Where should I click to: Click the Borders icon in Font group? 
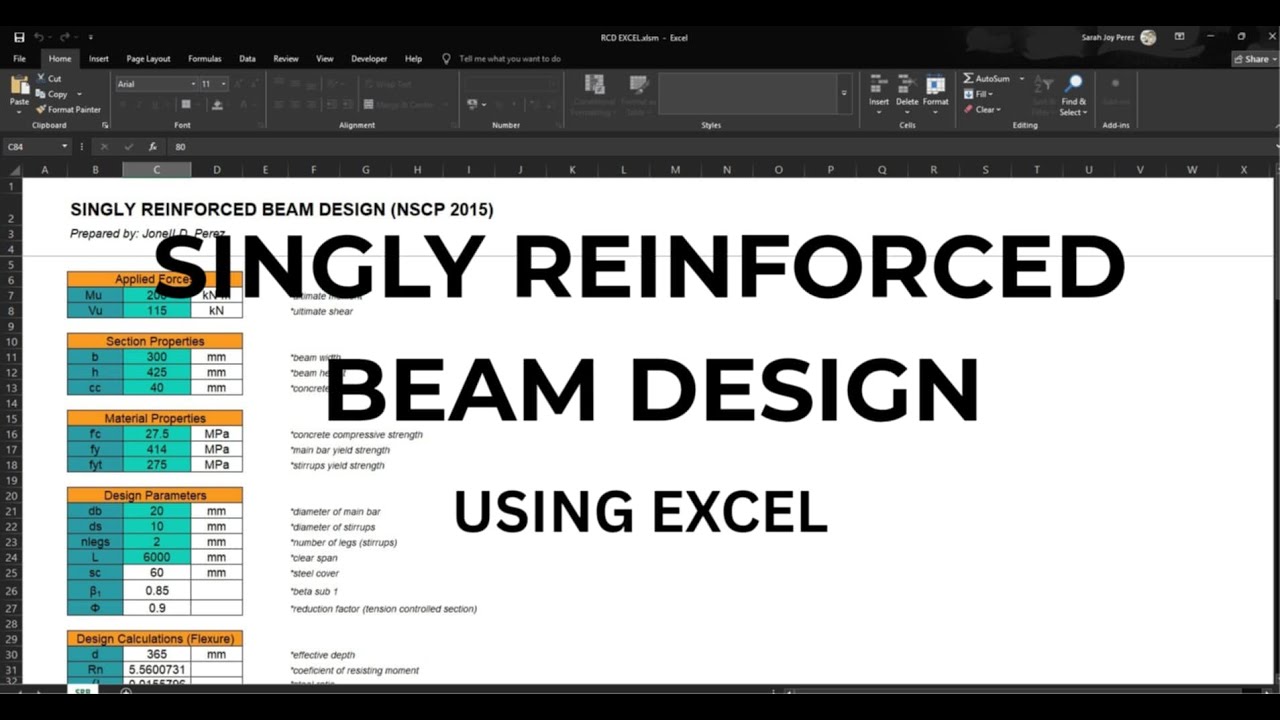(186, 104)
